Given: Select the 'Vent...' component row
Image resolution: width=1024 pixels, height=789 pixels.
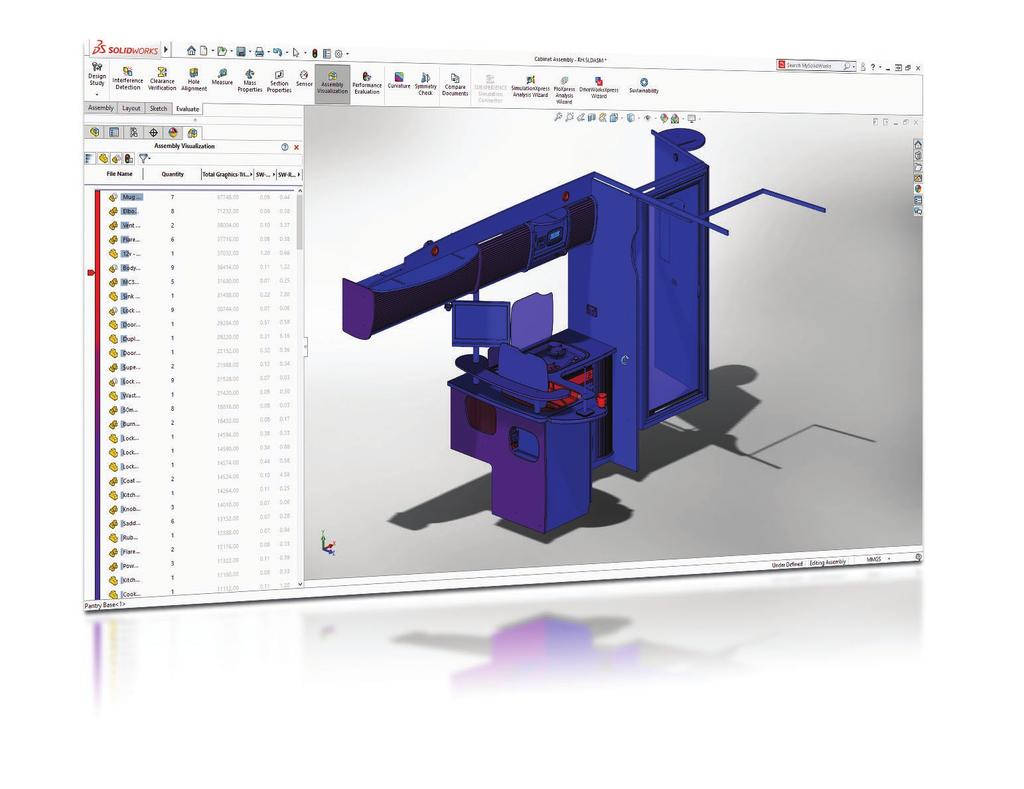Looking at the screenshot, I should (x=199, y=225).
